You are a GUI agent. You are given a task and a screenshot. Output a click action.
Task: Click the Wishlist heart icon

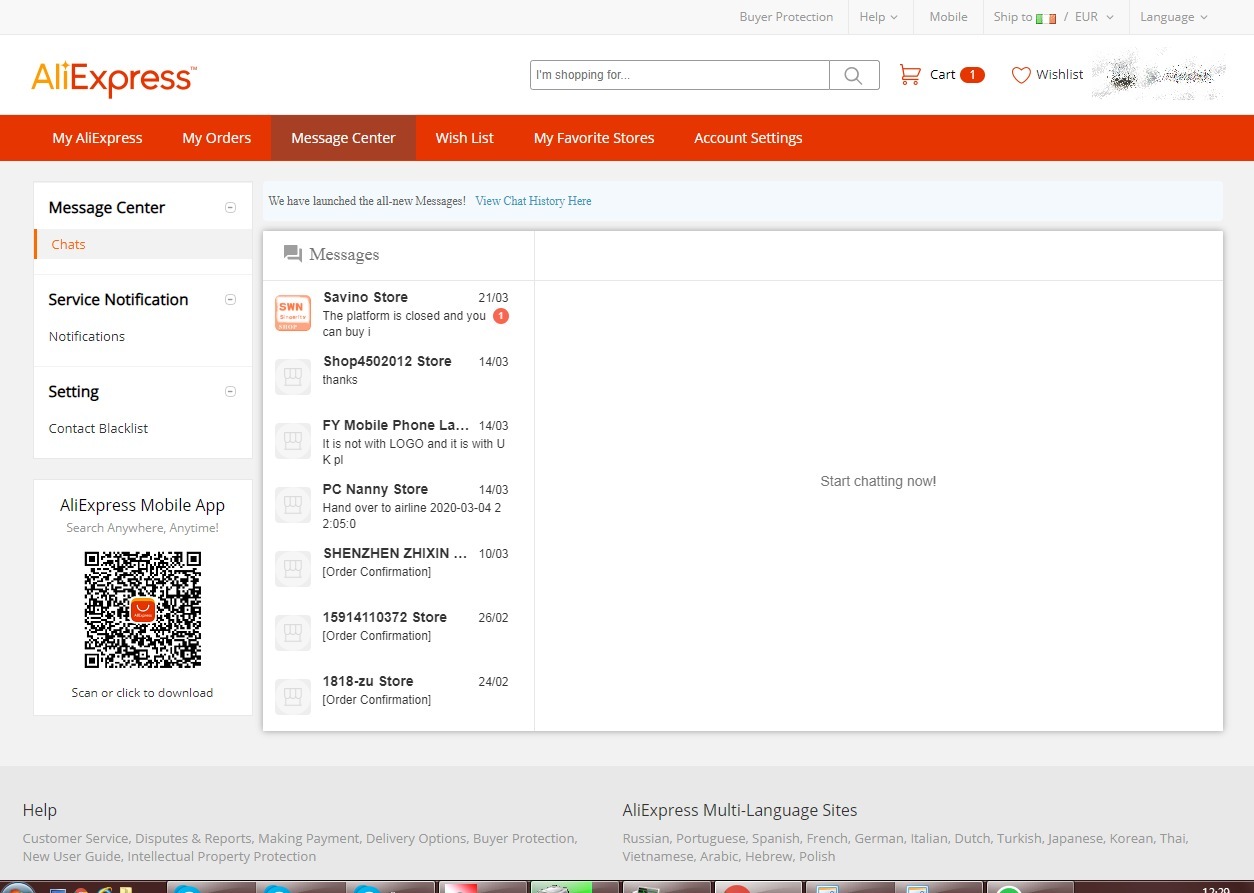(1021, 75)
